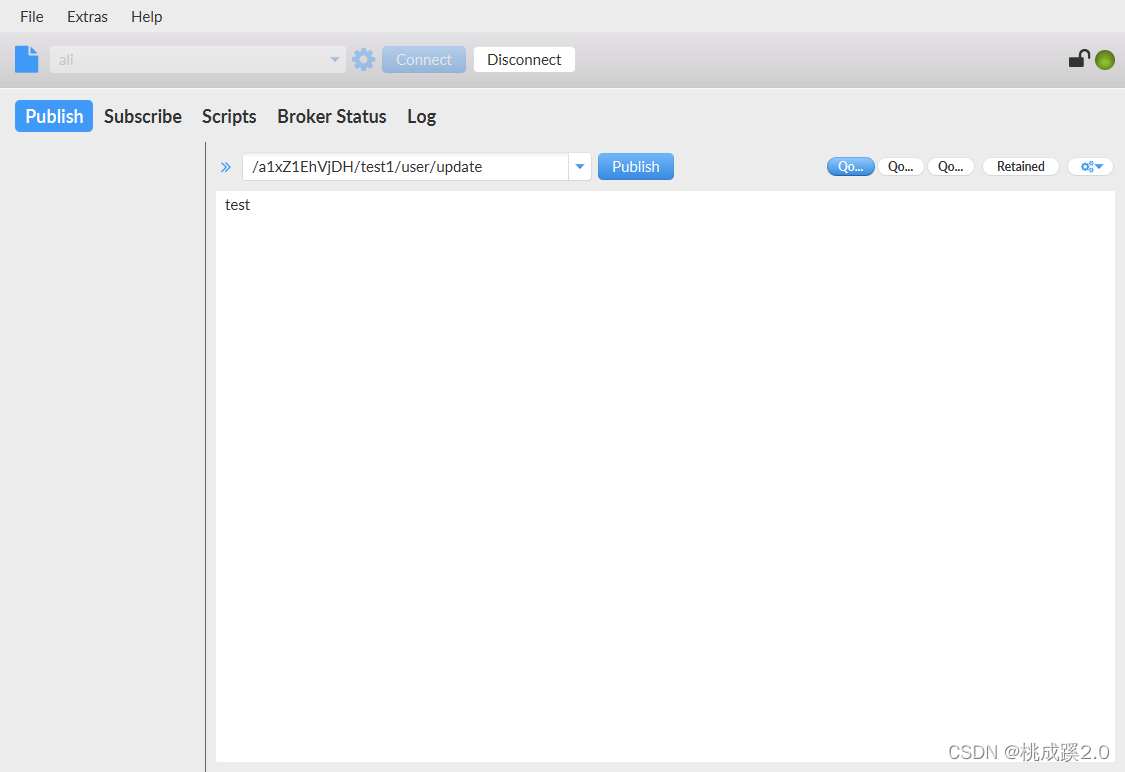The height and width of the screenshot is (772, 1125).
Task: Select QoS 0 toggle button
Action: tap(850, 167)
